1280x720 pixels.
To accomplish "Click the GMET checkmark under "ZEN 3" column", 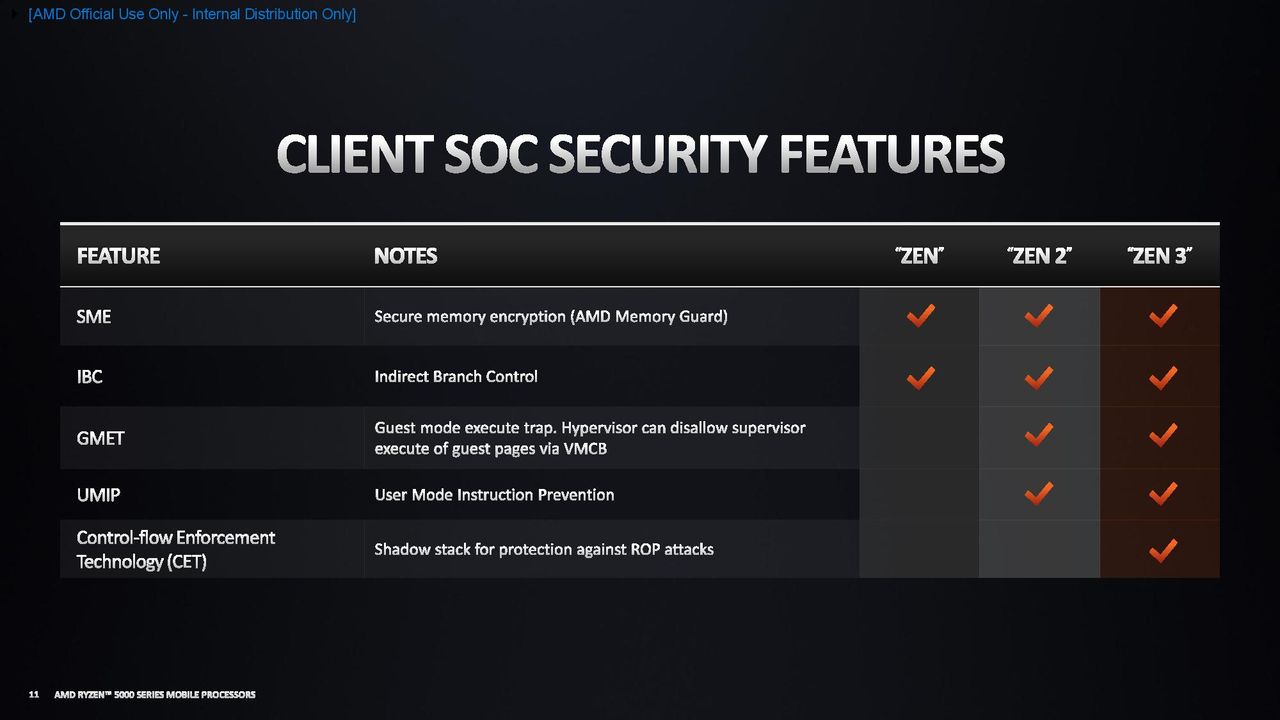I will click(1162, 434).
